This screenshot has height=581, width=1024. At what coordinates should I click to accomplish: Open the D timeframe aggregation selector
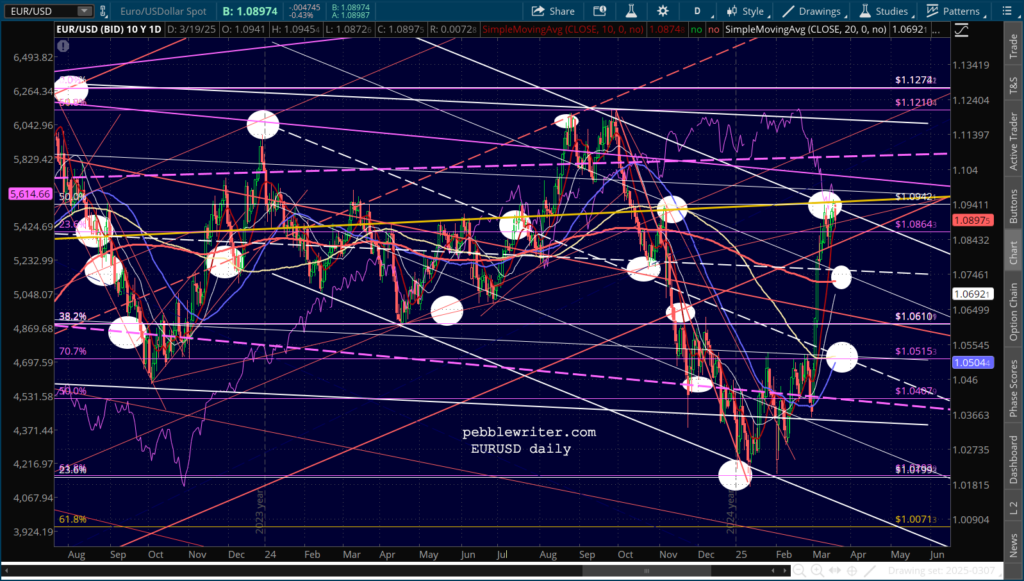tap(697, 11)
